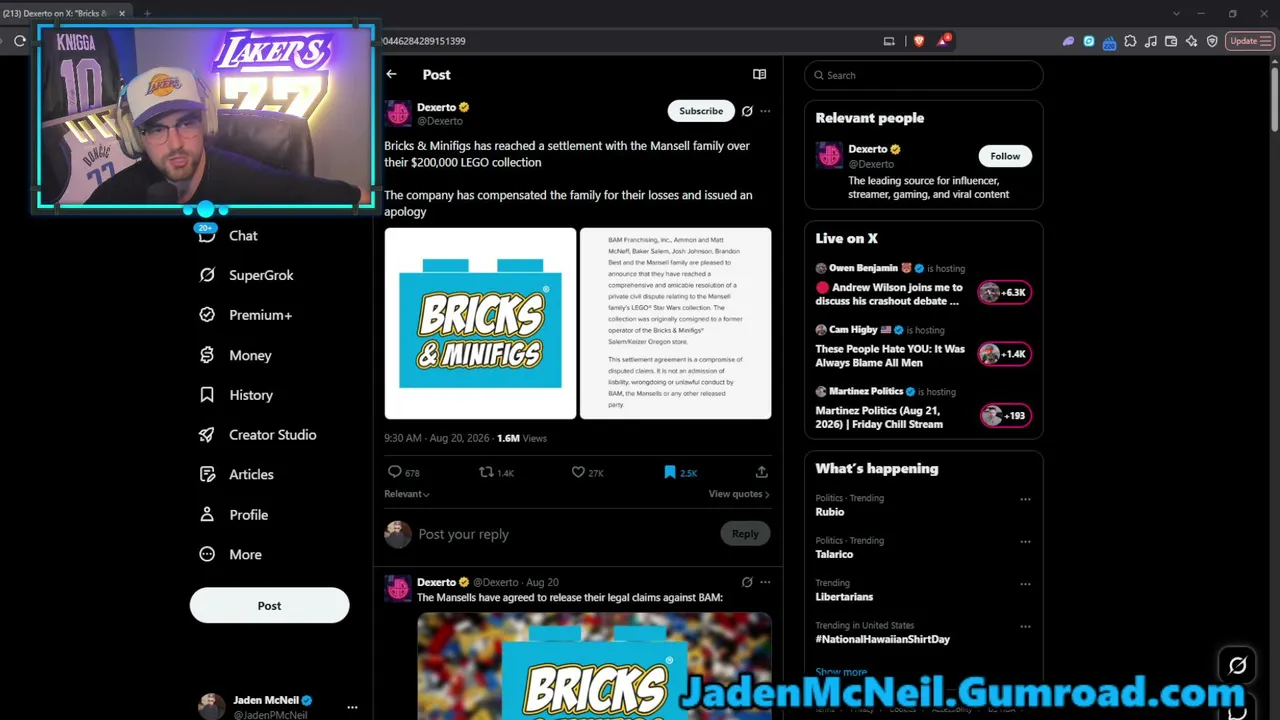Expand the More sidebar menu
Screen dimensions: 1280x720
coord(230,555)
